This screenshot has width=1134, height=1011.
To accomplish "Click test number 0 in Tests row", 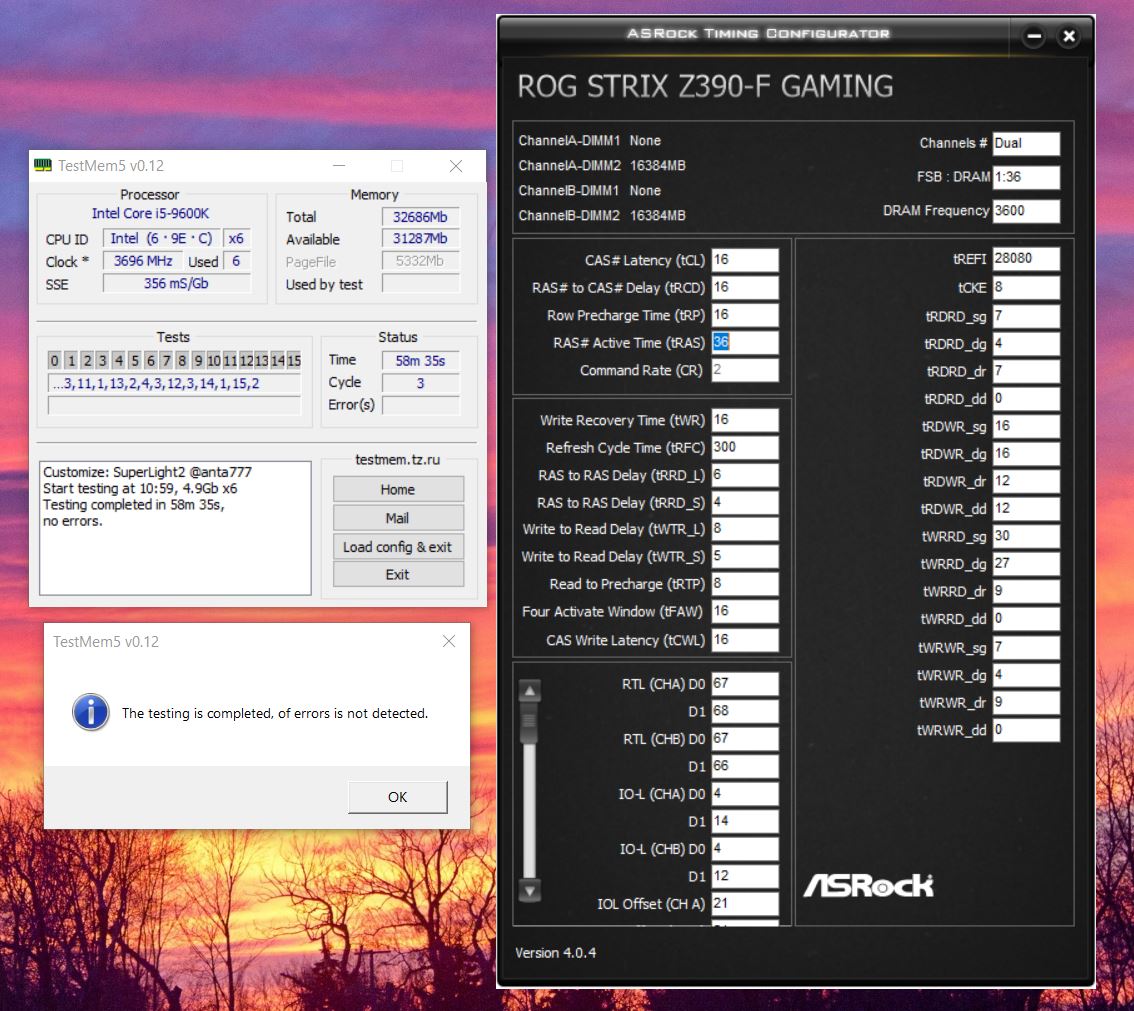I will pyautogui.click(x=54, y=360).
